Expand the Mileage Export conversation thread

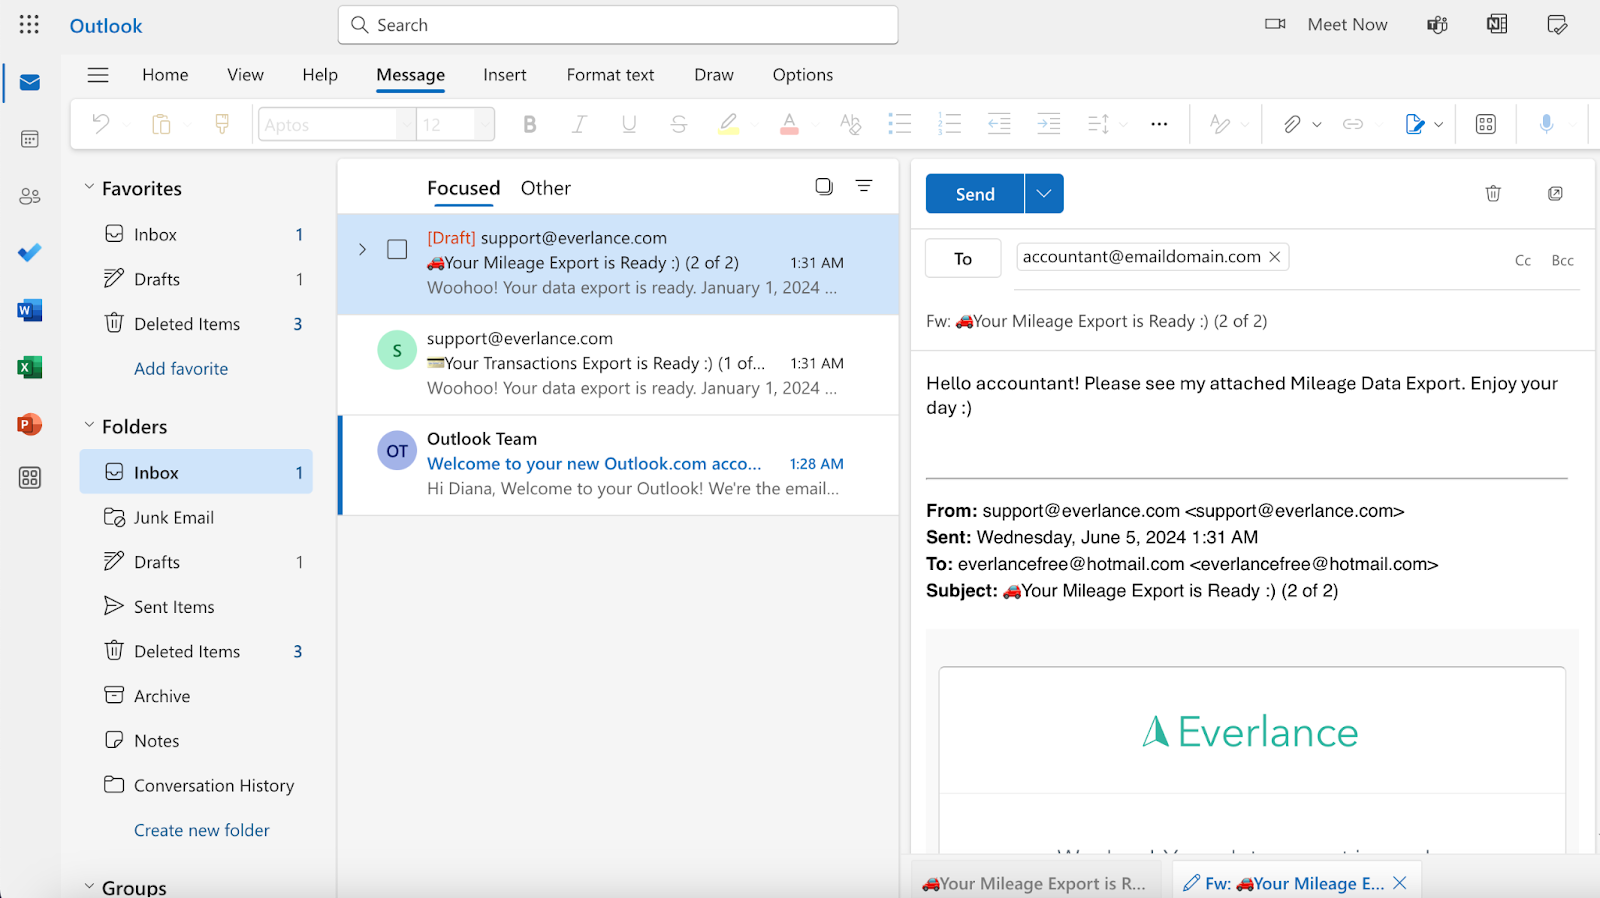click(362, 250)
